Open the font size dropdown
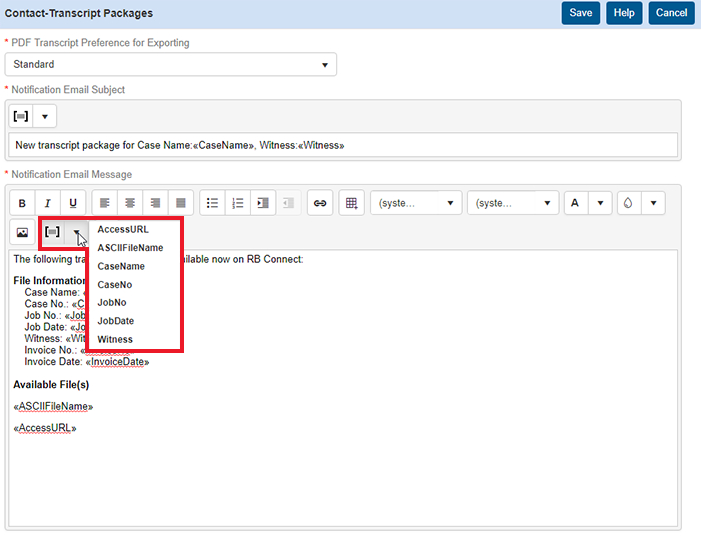This screenshot has width=701, height=536. 513,203
